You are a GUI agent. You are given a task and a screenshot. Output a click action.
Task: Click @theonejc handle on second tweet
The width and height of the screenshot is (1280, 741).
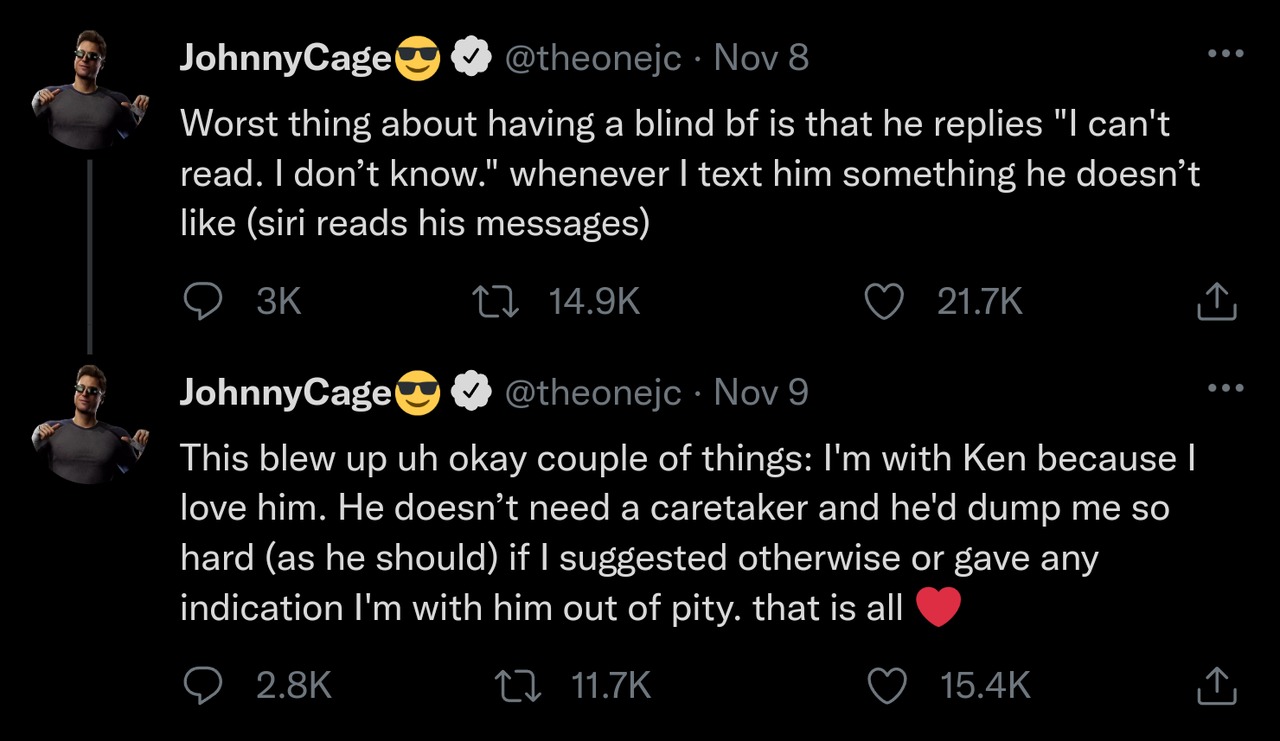[x=593, y=392]
